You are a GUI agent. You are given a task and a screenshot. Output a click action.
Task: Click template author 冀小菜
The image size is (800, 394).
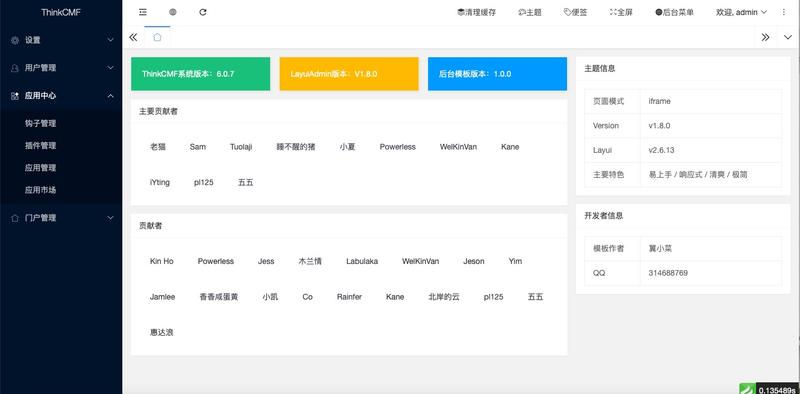(660, 249)
